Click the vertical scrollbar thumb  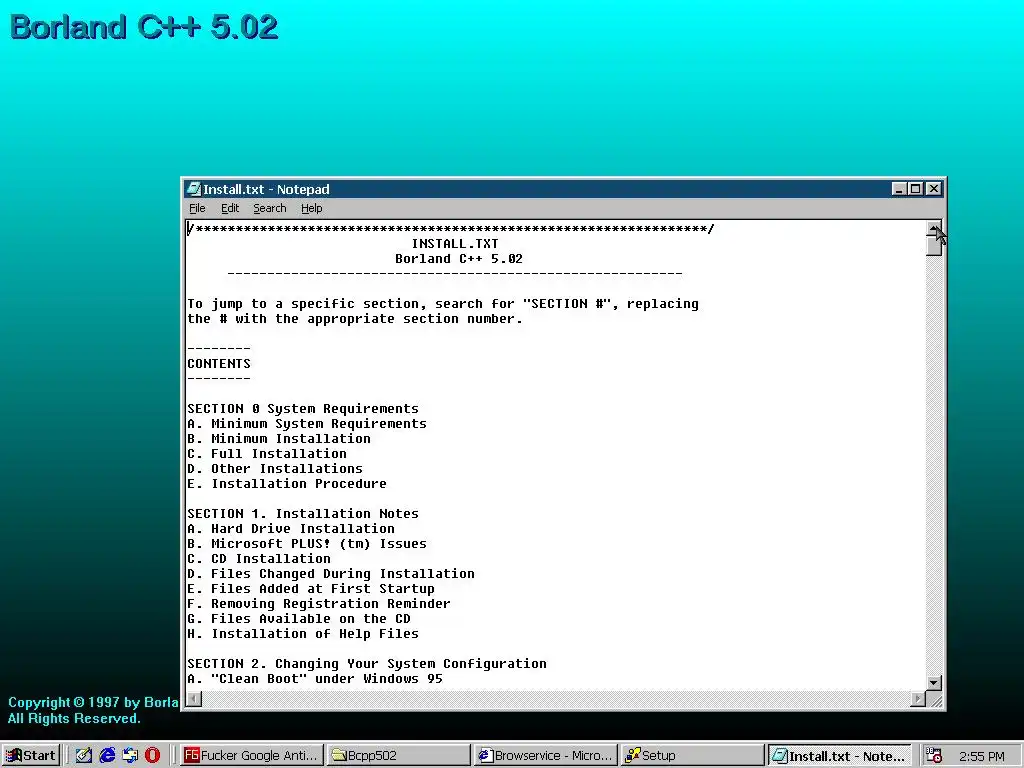934,246
